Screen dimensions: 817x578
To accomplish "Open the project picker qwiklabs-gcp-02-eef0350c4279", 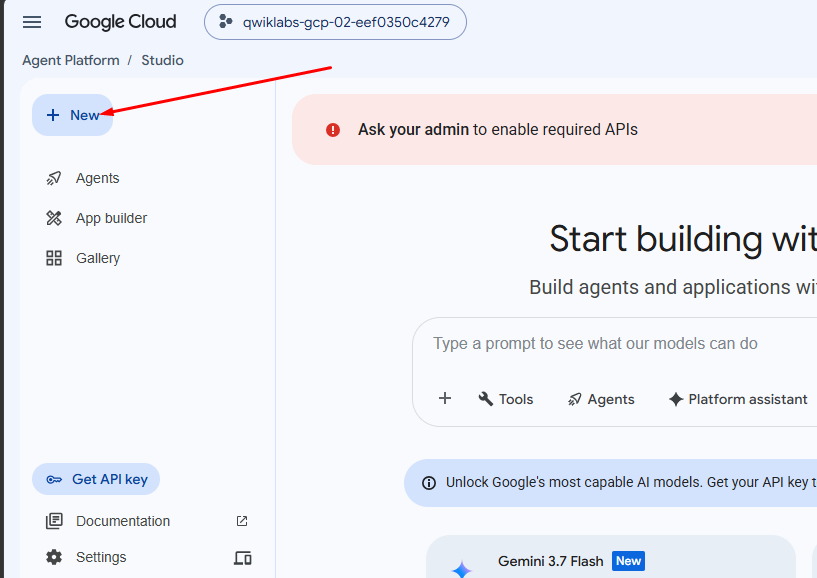I will (x=335, y=22).
